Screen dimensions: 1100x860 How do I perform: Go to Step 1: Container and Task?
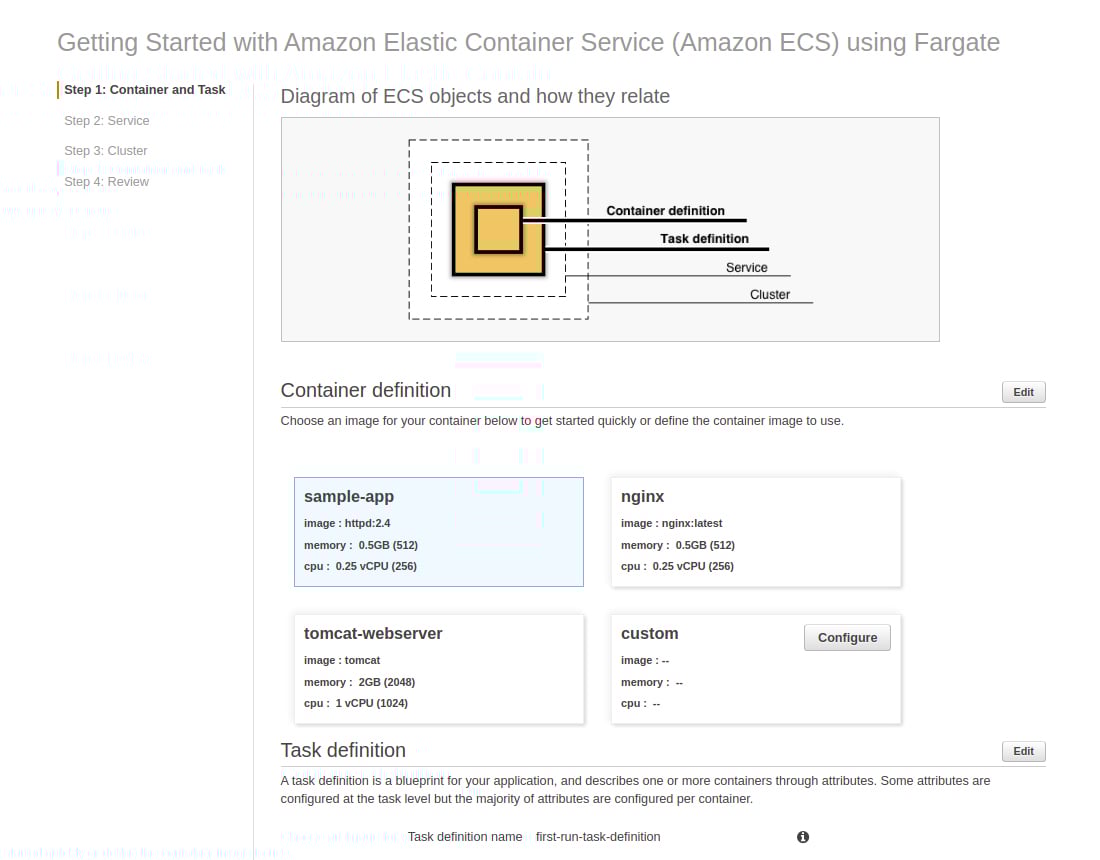coord(145,90)
